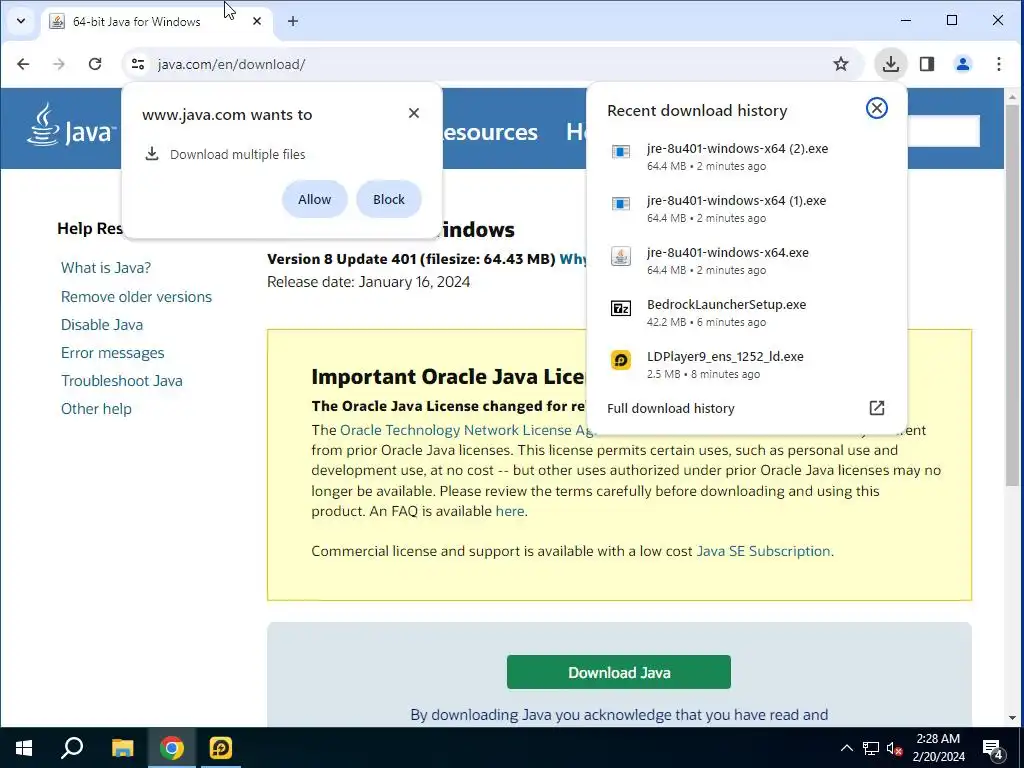Click the Java logo in header
Image resolution: width=1024 pixels, height=768 pixels.
[x=71, y=125]
